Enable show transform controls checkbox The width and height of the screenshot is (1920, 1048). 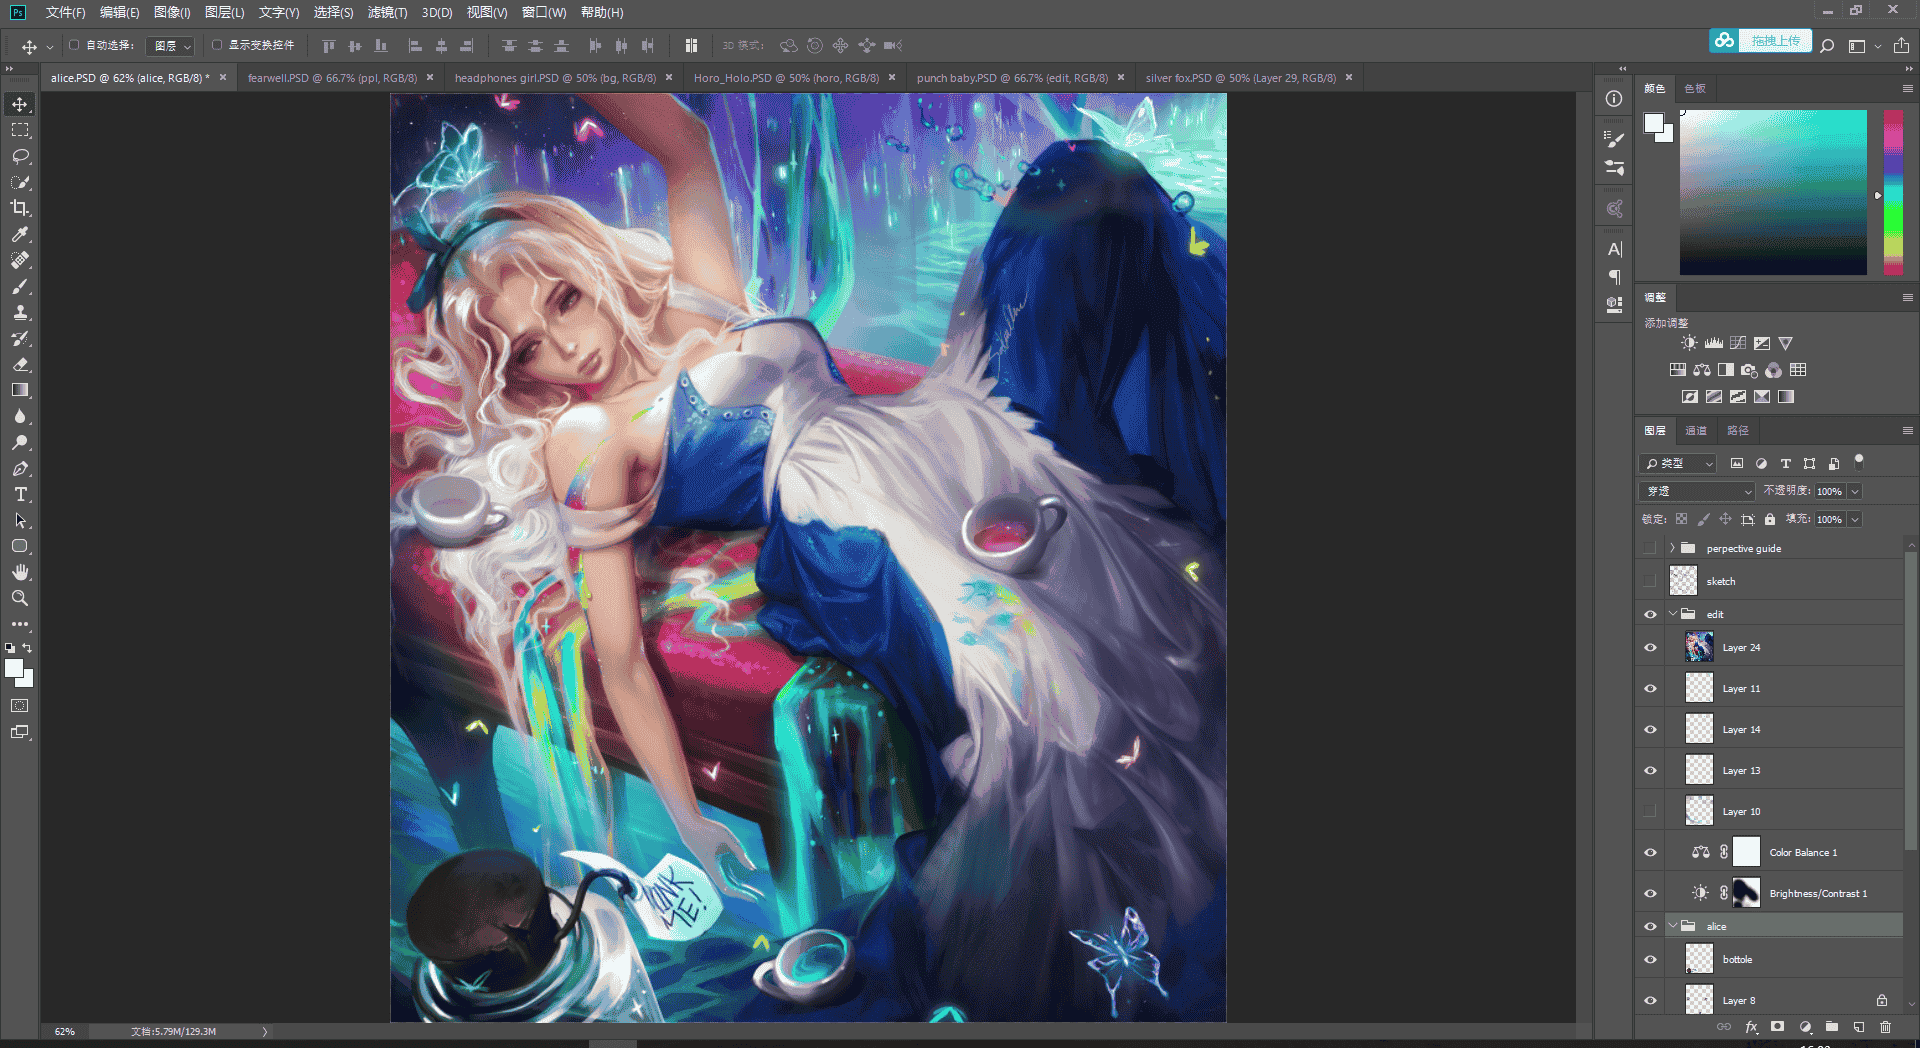tap(217, 45)
